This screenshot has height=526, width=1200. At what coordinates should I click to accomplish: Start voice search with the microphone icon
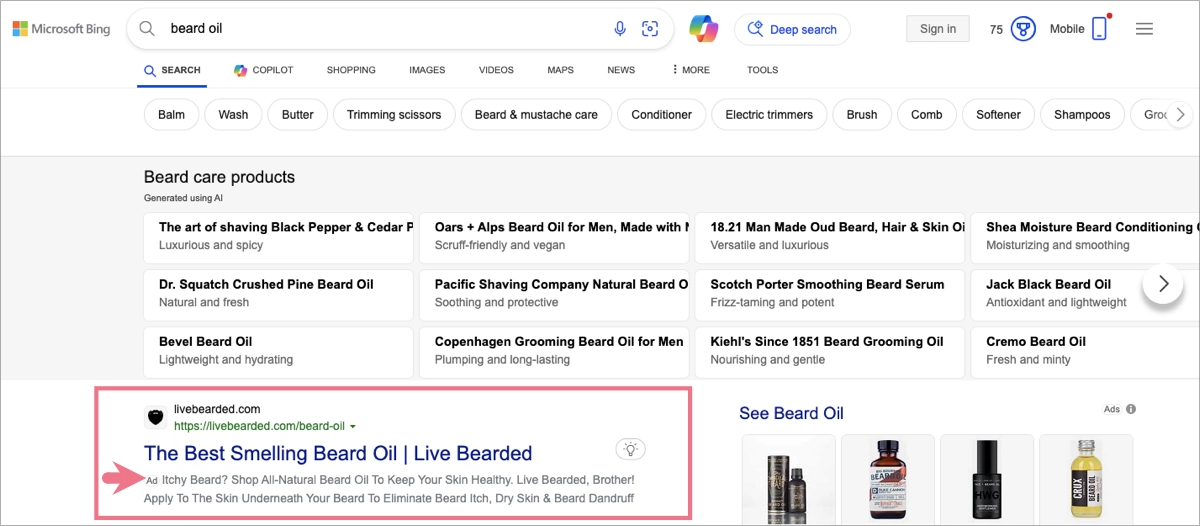coord(620,29)
